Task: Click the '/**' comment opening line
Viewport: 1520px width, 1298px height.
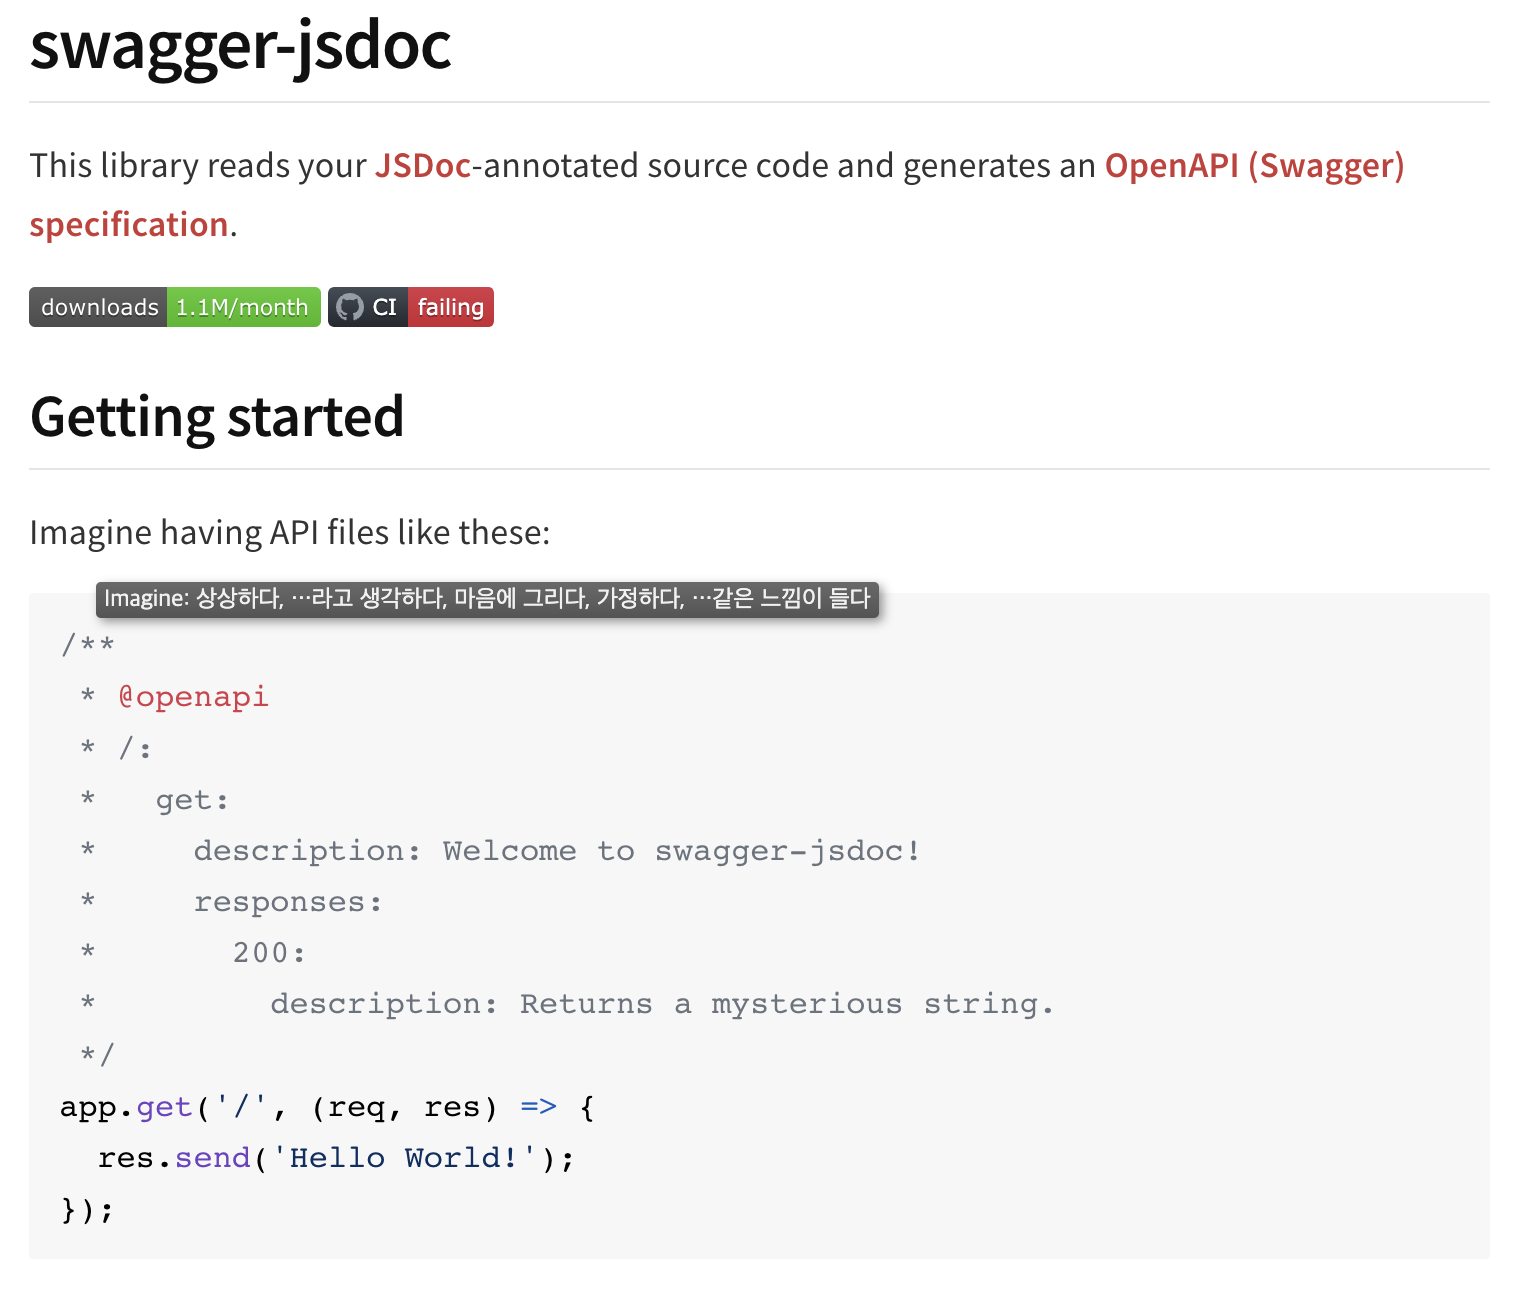Action: pos(88,644)
